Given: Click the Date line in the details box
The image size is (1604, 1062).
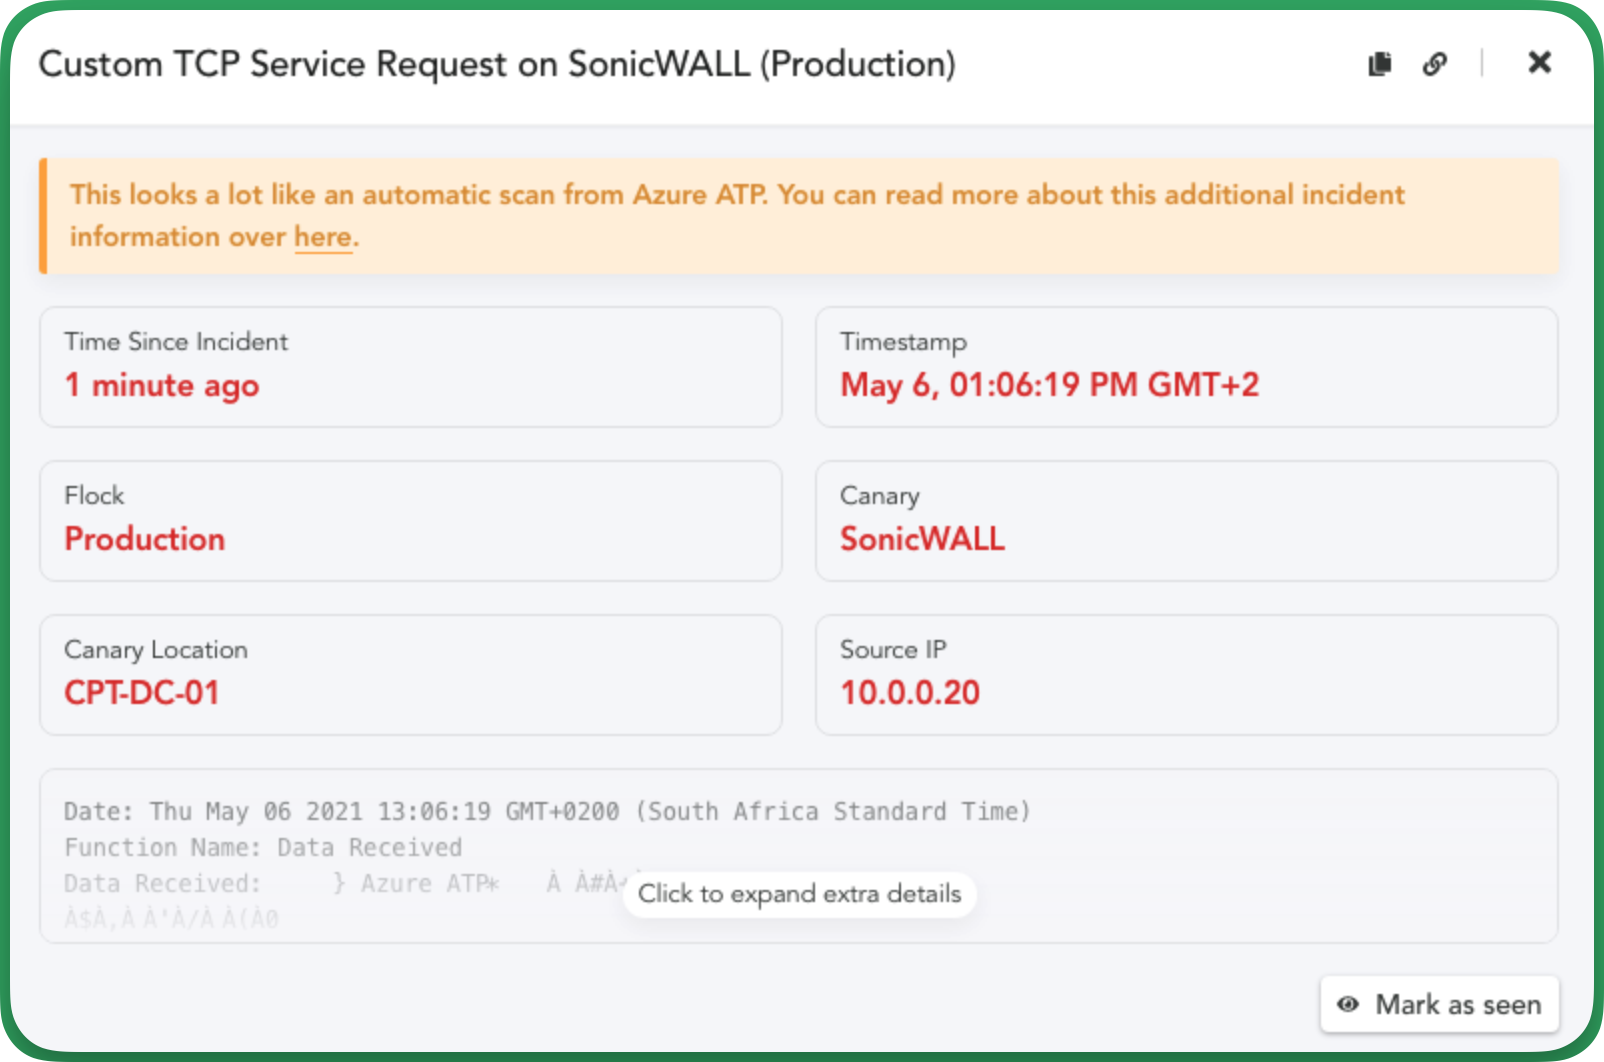Looking at the screenshot, I should click(x=547, y=811).
